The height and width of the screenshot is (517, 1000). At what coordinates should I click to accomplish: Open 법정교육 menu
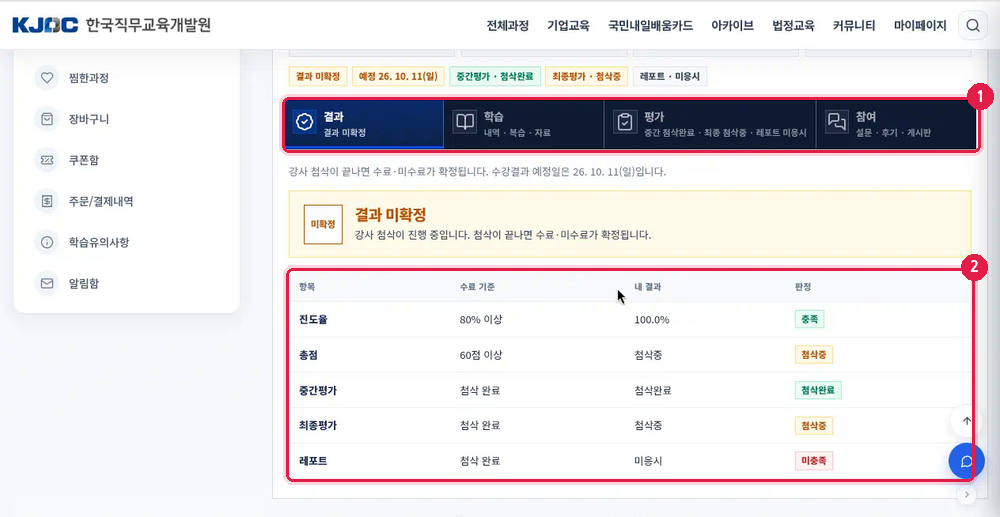click(x=793, y=25)
